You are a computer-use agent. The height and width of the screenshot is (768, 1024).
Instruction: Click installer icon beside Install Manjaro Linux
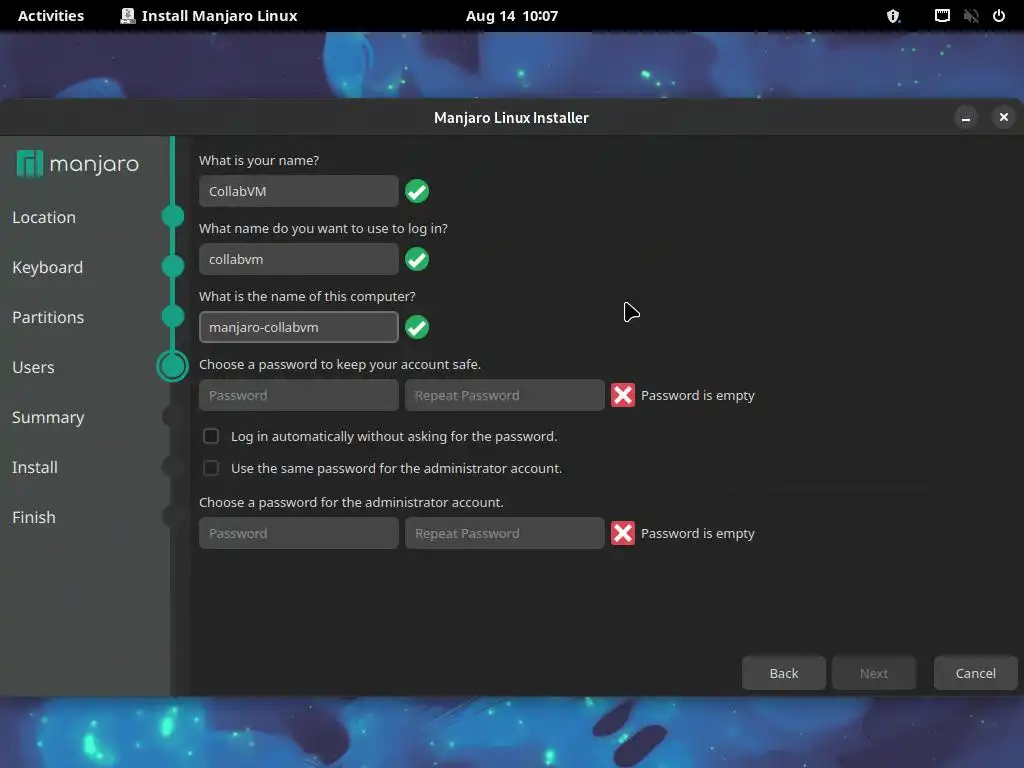click(127, 16)
